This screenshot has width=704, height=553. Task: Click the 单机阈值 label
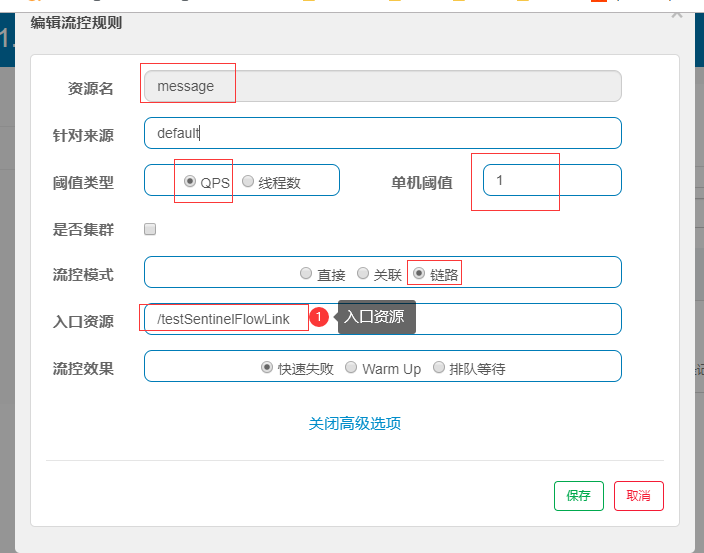[422, 183]
